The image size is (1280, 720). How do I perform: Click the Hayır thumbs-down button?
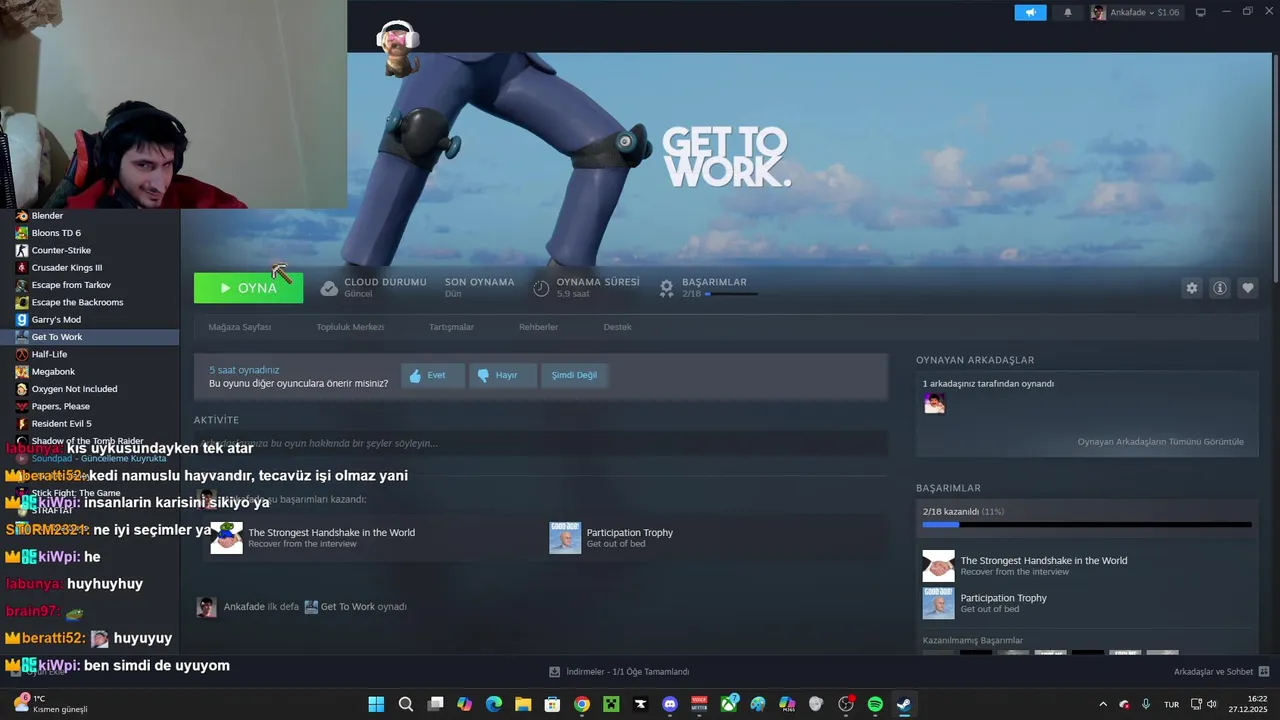[503, 375]
